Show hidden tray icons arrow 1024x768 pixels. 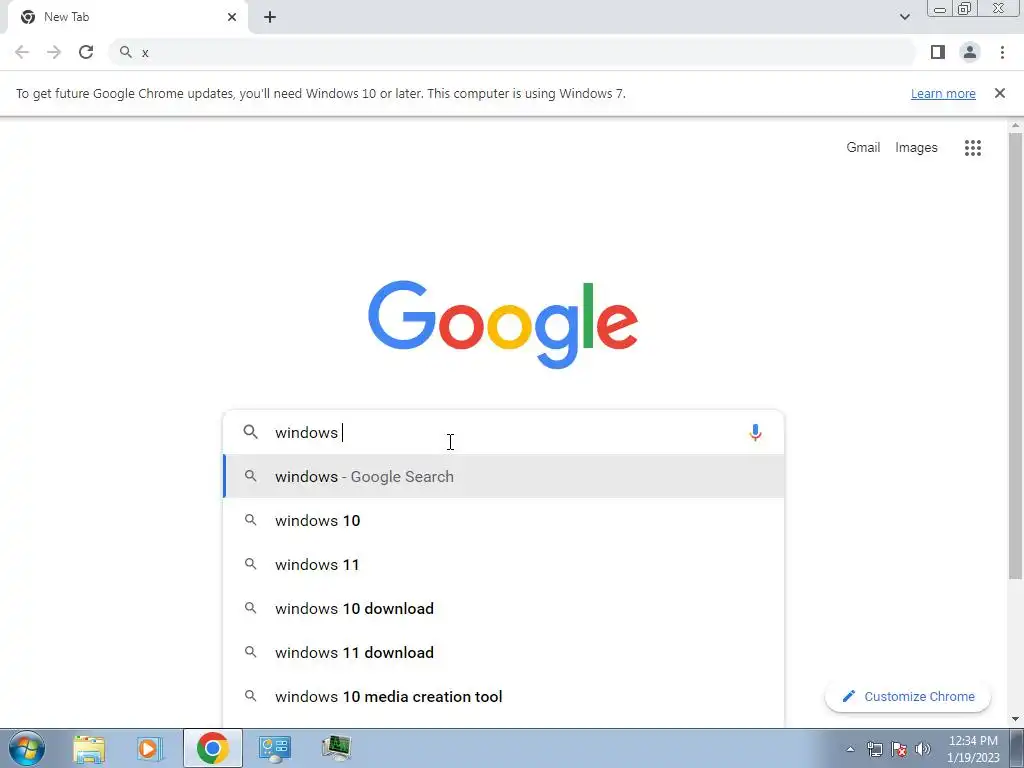click(x=850, y=749)
